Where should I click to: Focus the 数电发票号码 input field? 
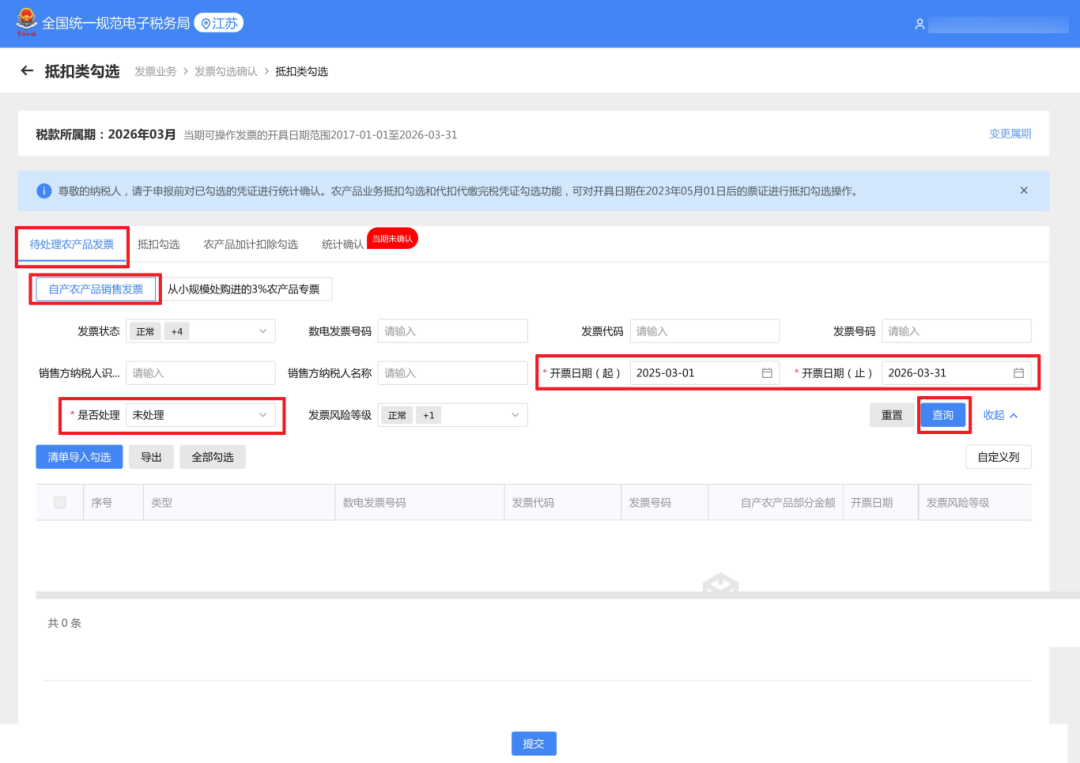(453, 331)
